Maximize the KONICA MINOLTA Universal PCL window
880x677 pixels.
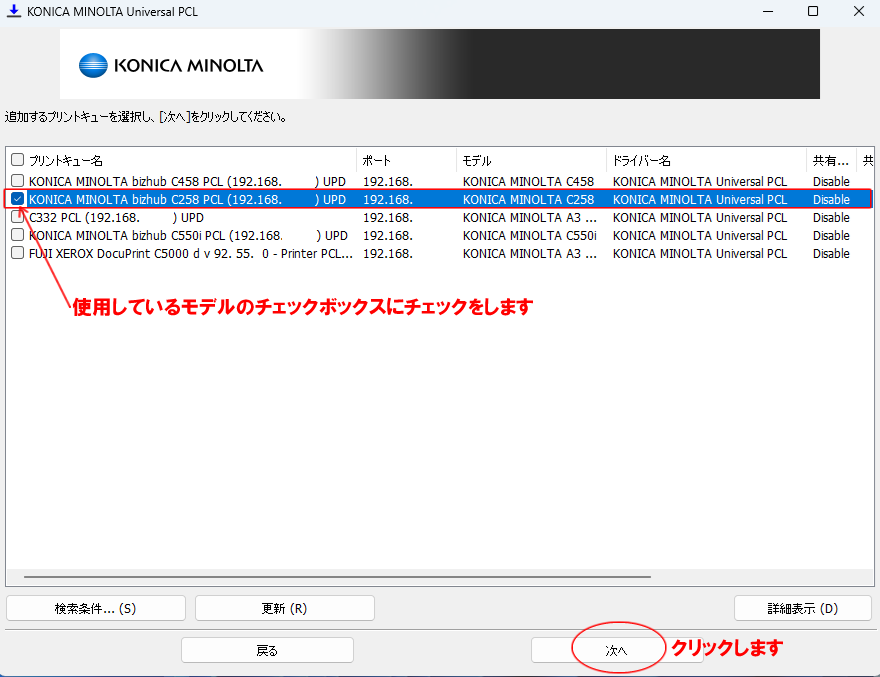coord(813,11)
